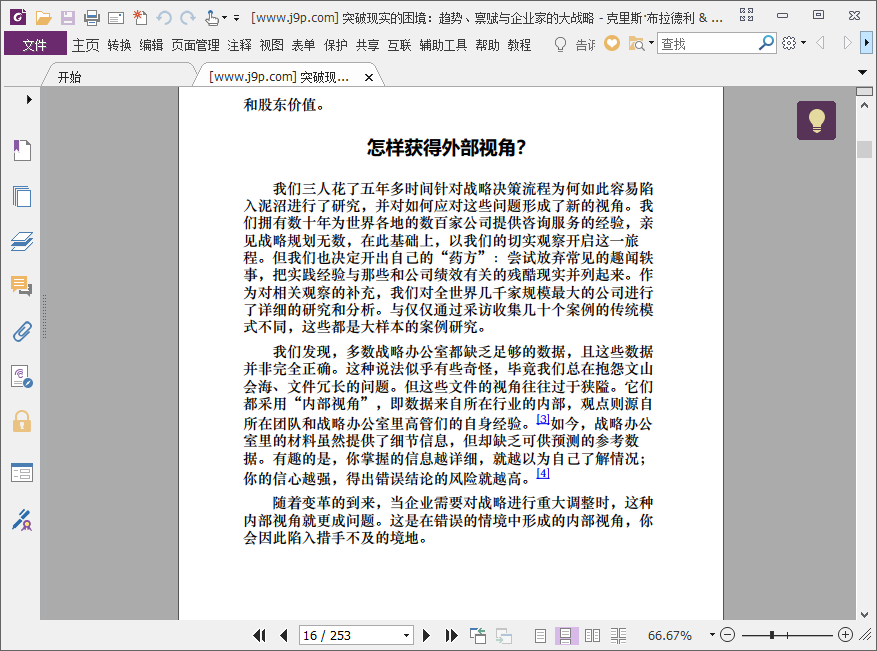This screenshot has height=651, width=877.
Task: Toggle continuous page view mode
Action: (x=565, y=635)
